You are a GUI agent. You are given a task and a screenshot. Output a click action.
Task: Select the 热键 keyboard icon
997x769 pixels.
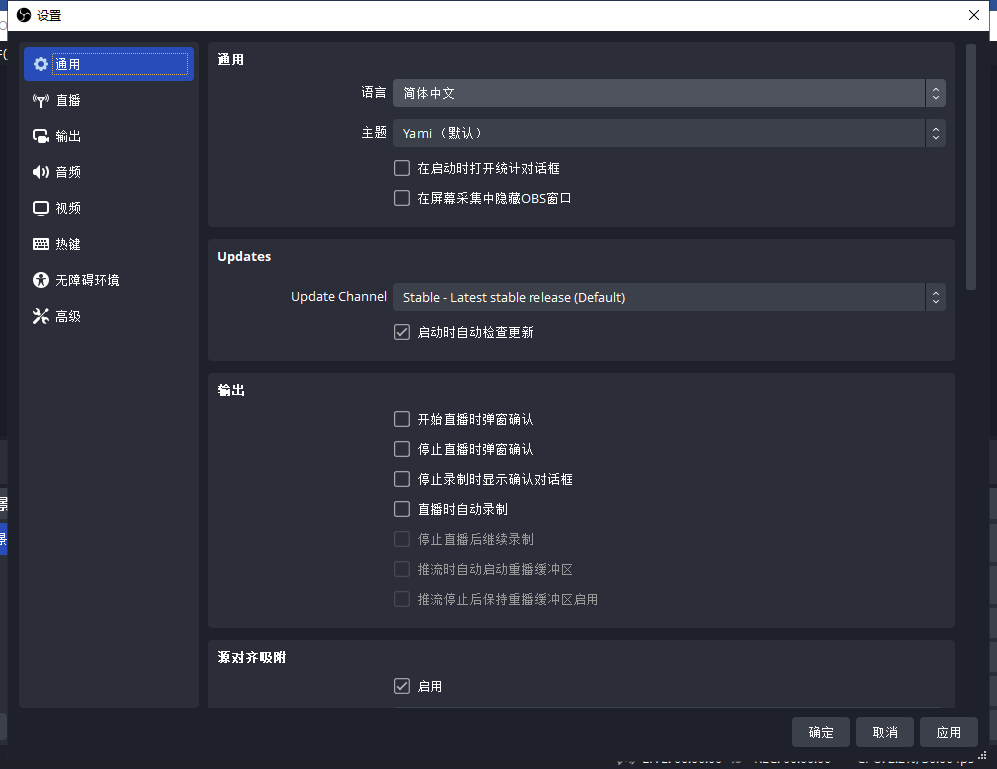click(40, 244)
